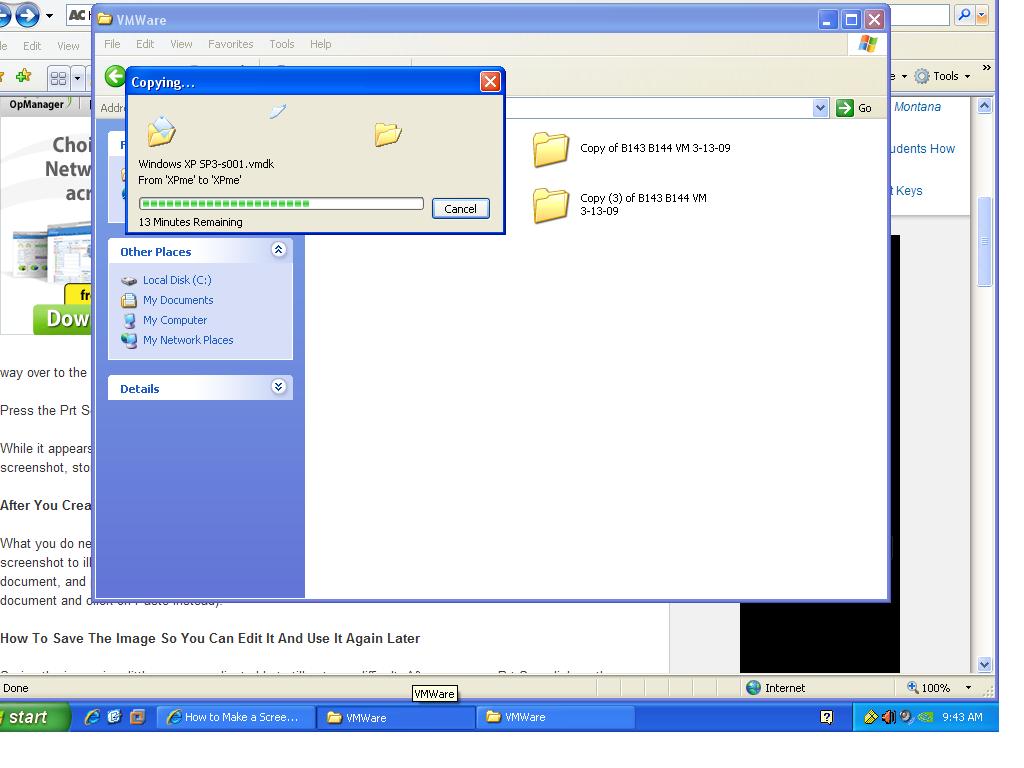Viewport: 1024px width, 768px height.
Task: Select the OpManager browser tab
Action: 36,104
